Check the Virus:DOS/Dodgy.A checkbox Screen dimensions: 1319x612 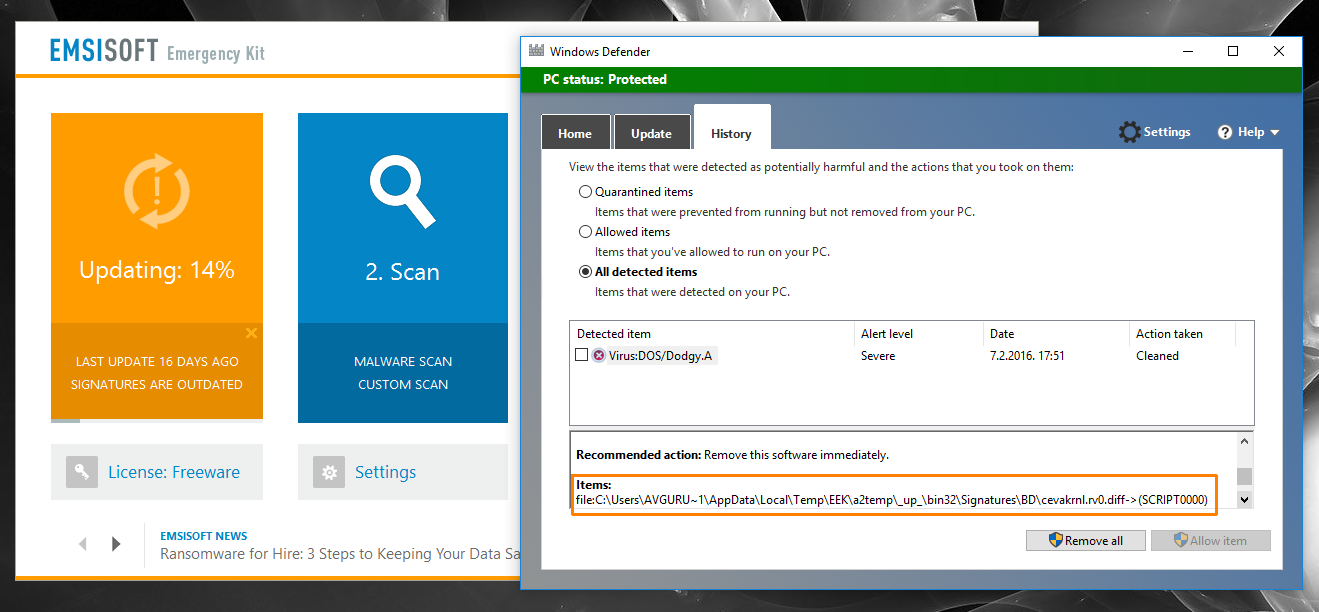point(582,355)
